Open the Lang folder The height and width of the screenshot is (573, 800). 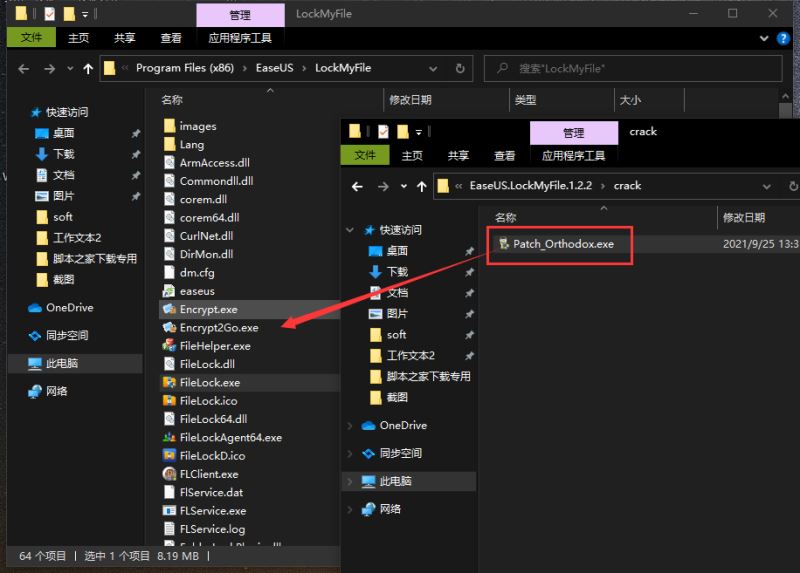click(192, 144)
